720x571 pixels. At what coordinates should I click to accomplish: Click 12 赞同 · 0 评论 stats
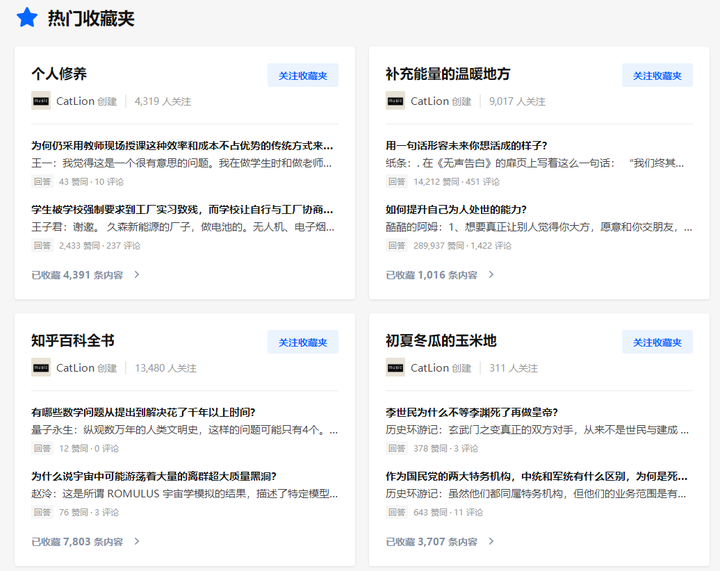89,448
